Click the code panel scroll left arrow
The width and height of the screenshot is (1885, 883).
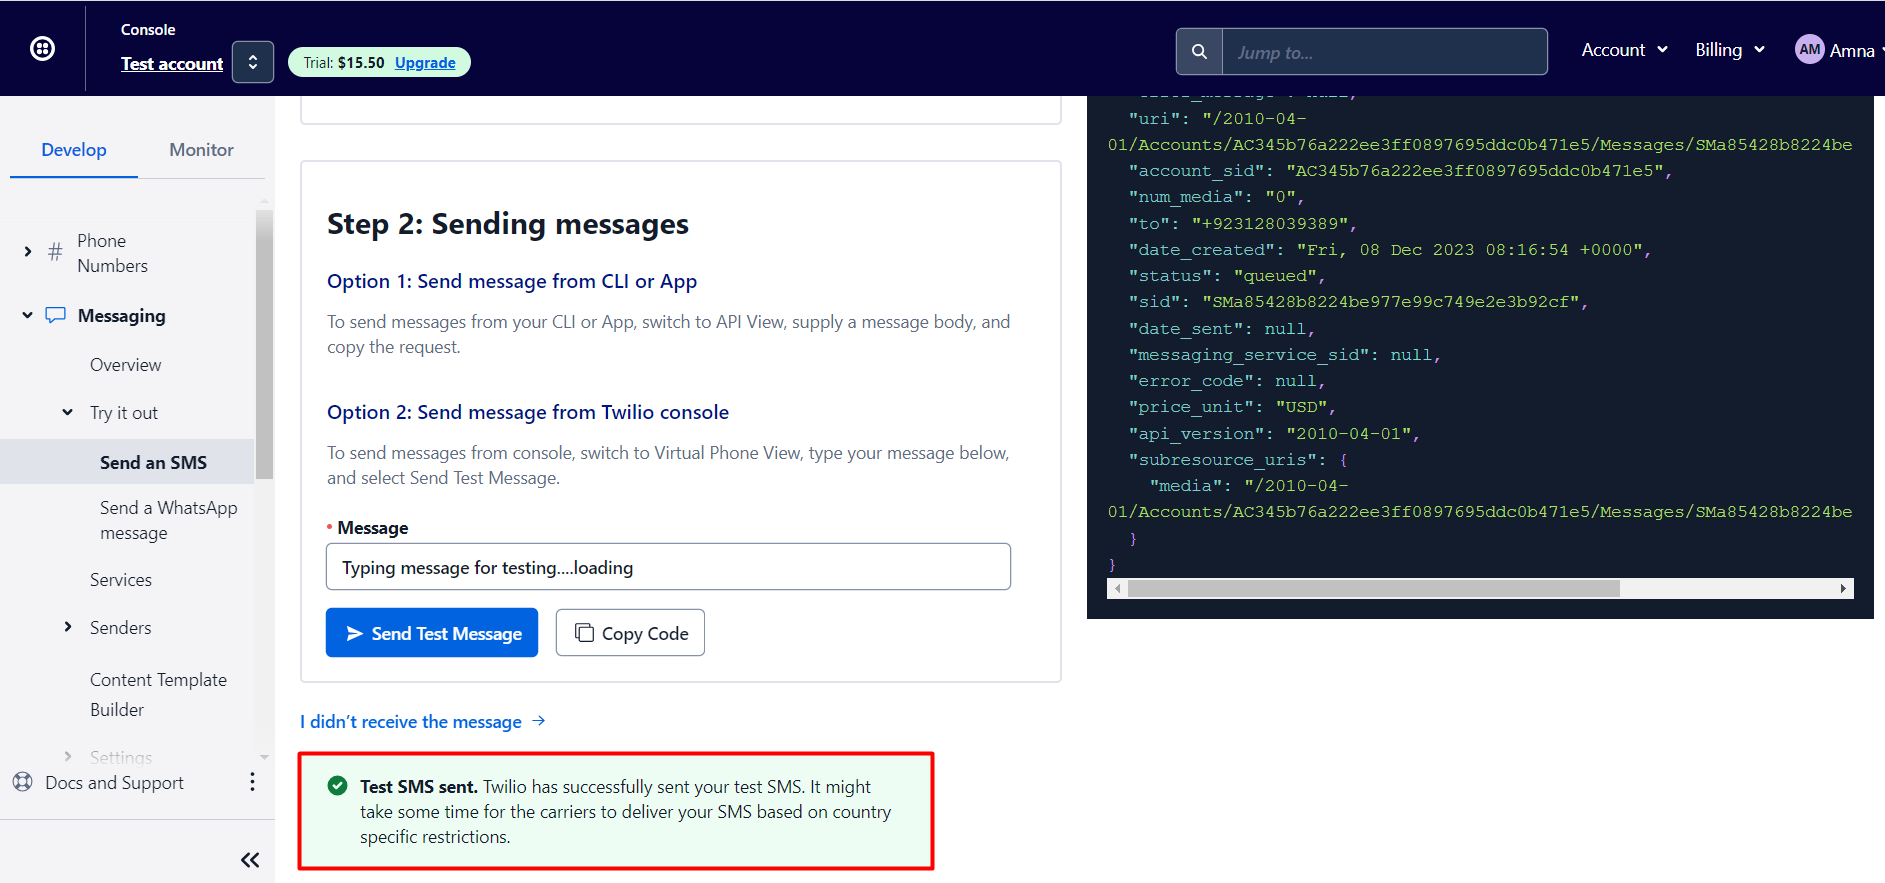[1117, 589]
